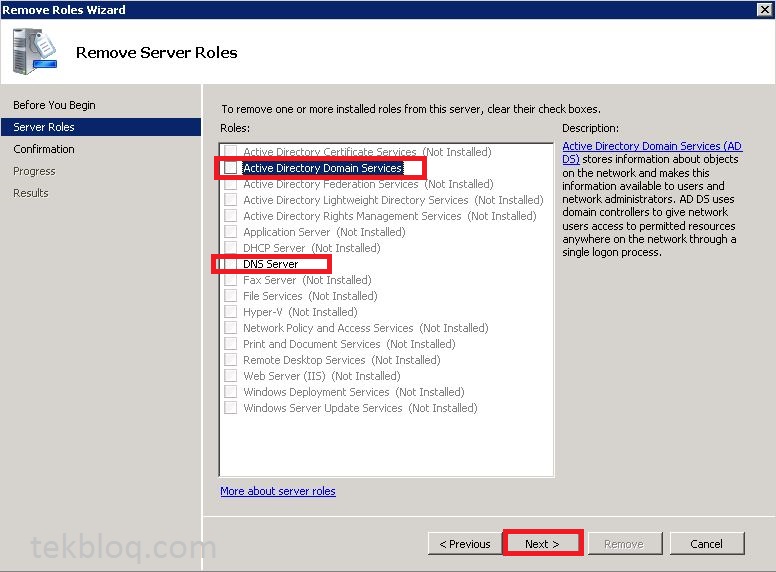
Task: Select the DHCP Server row text
Action: [312, 247]
